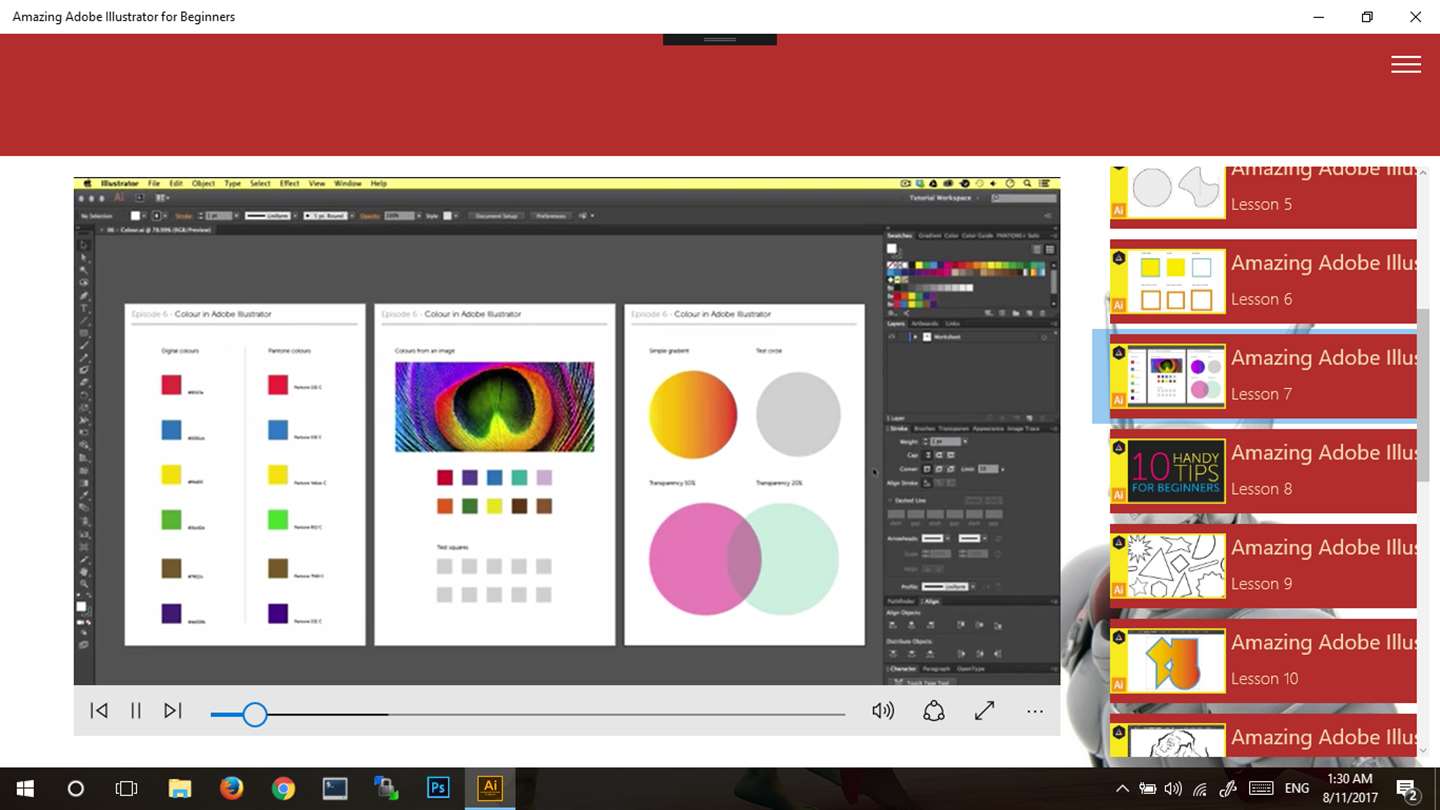Show hidden system tray icons
The height and width of the screenshot is (810, 1440).
point(1122,789)
